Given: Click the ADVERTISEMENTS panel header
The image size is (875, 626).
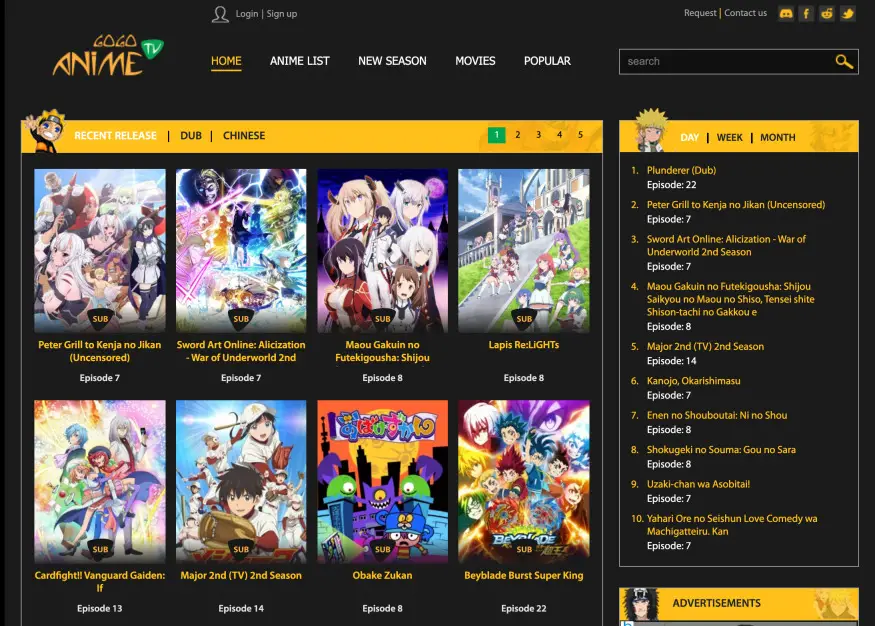Looking at the screenshot, I should pyautogui.click(x=739, y=603).
